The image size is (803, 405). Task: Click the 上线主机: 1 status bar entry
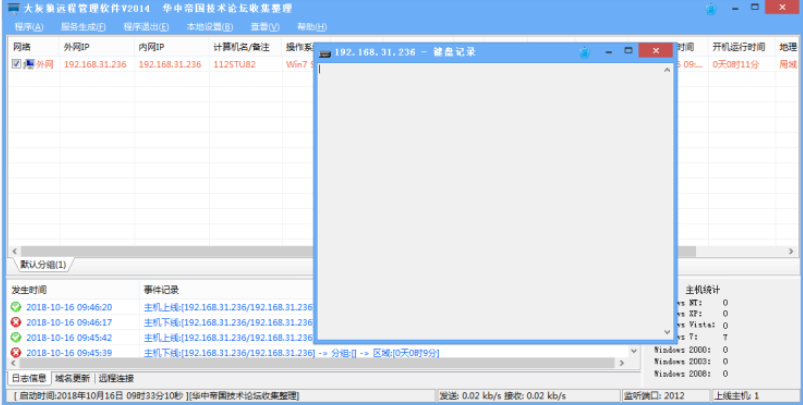(x=755, y=396)
